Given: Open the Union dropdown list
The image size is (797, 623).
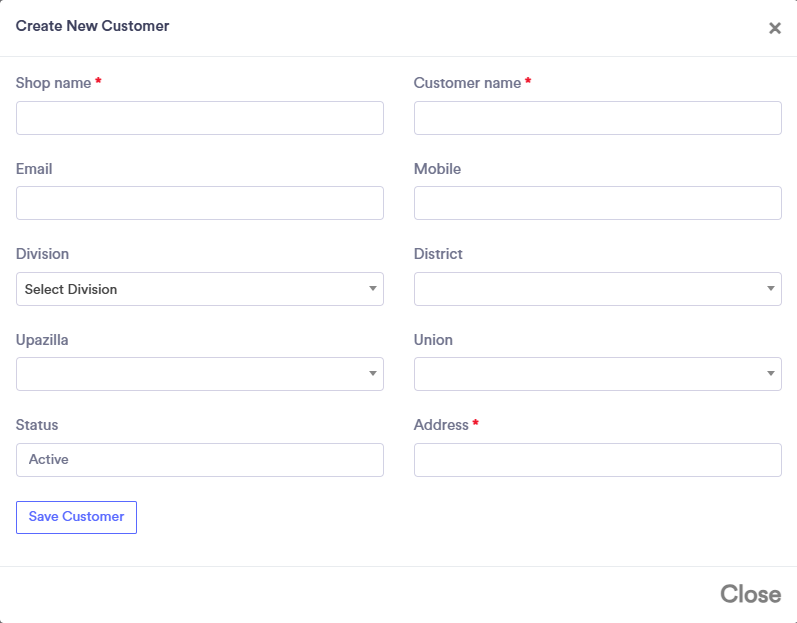Looking at the screenshot, I should tap(597, 374).
